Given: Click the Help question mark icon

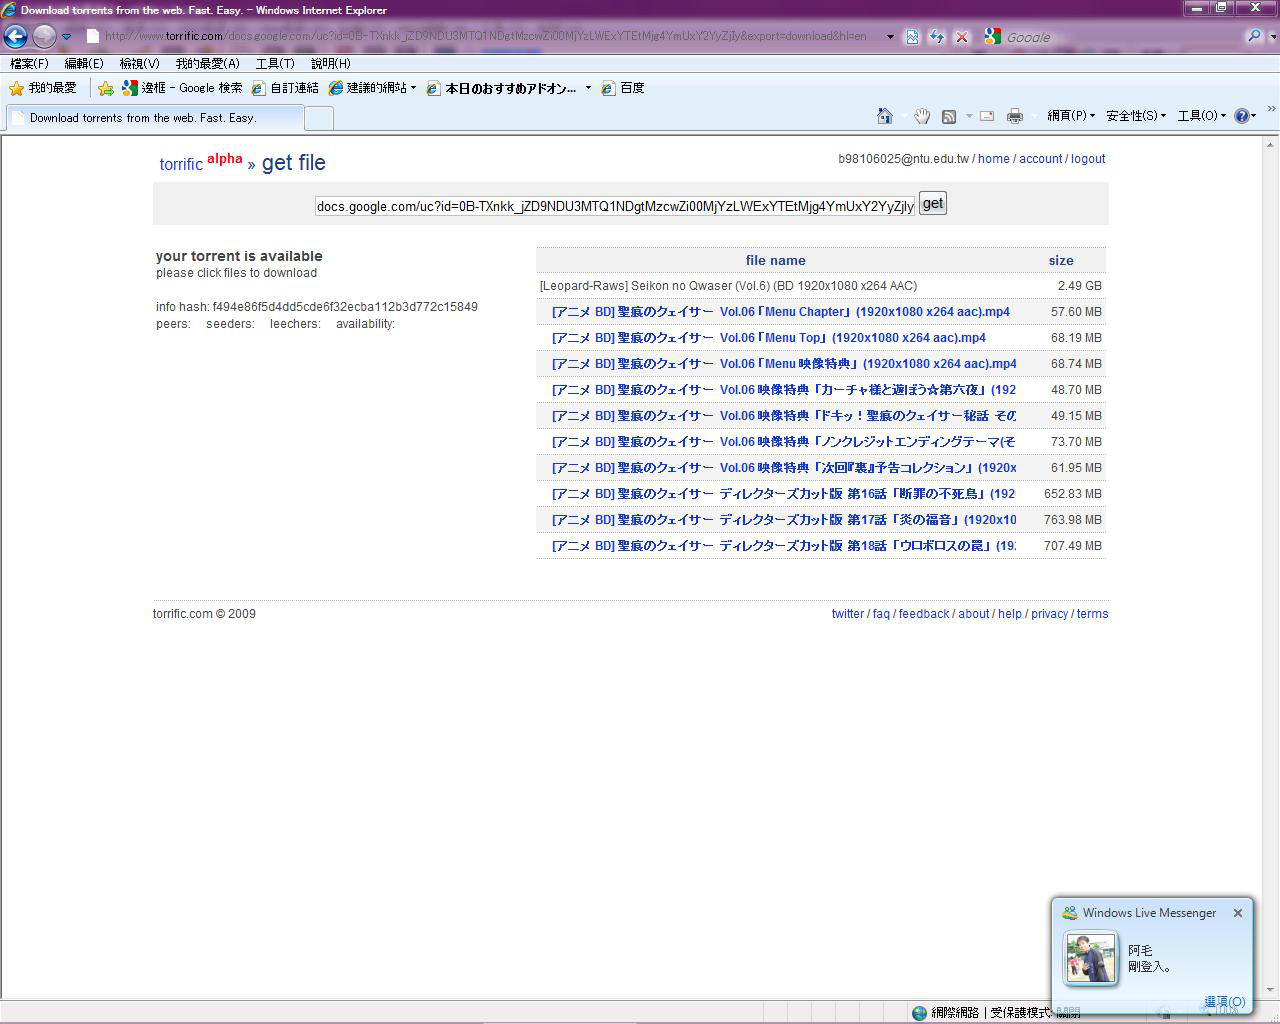Looking at the screenshot, I should pyautogui.click(x=1242, y=116).
